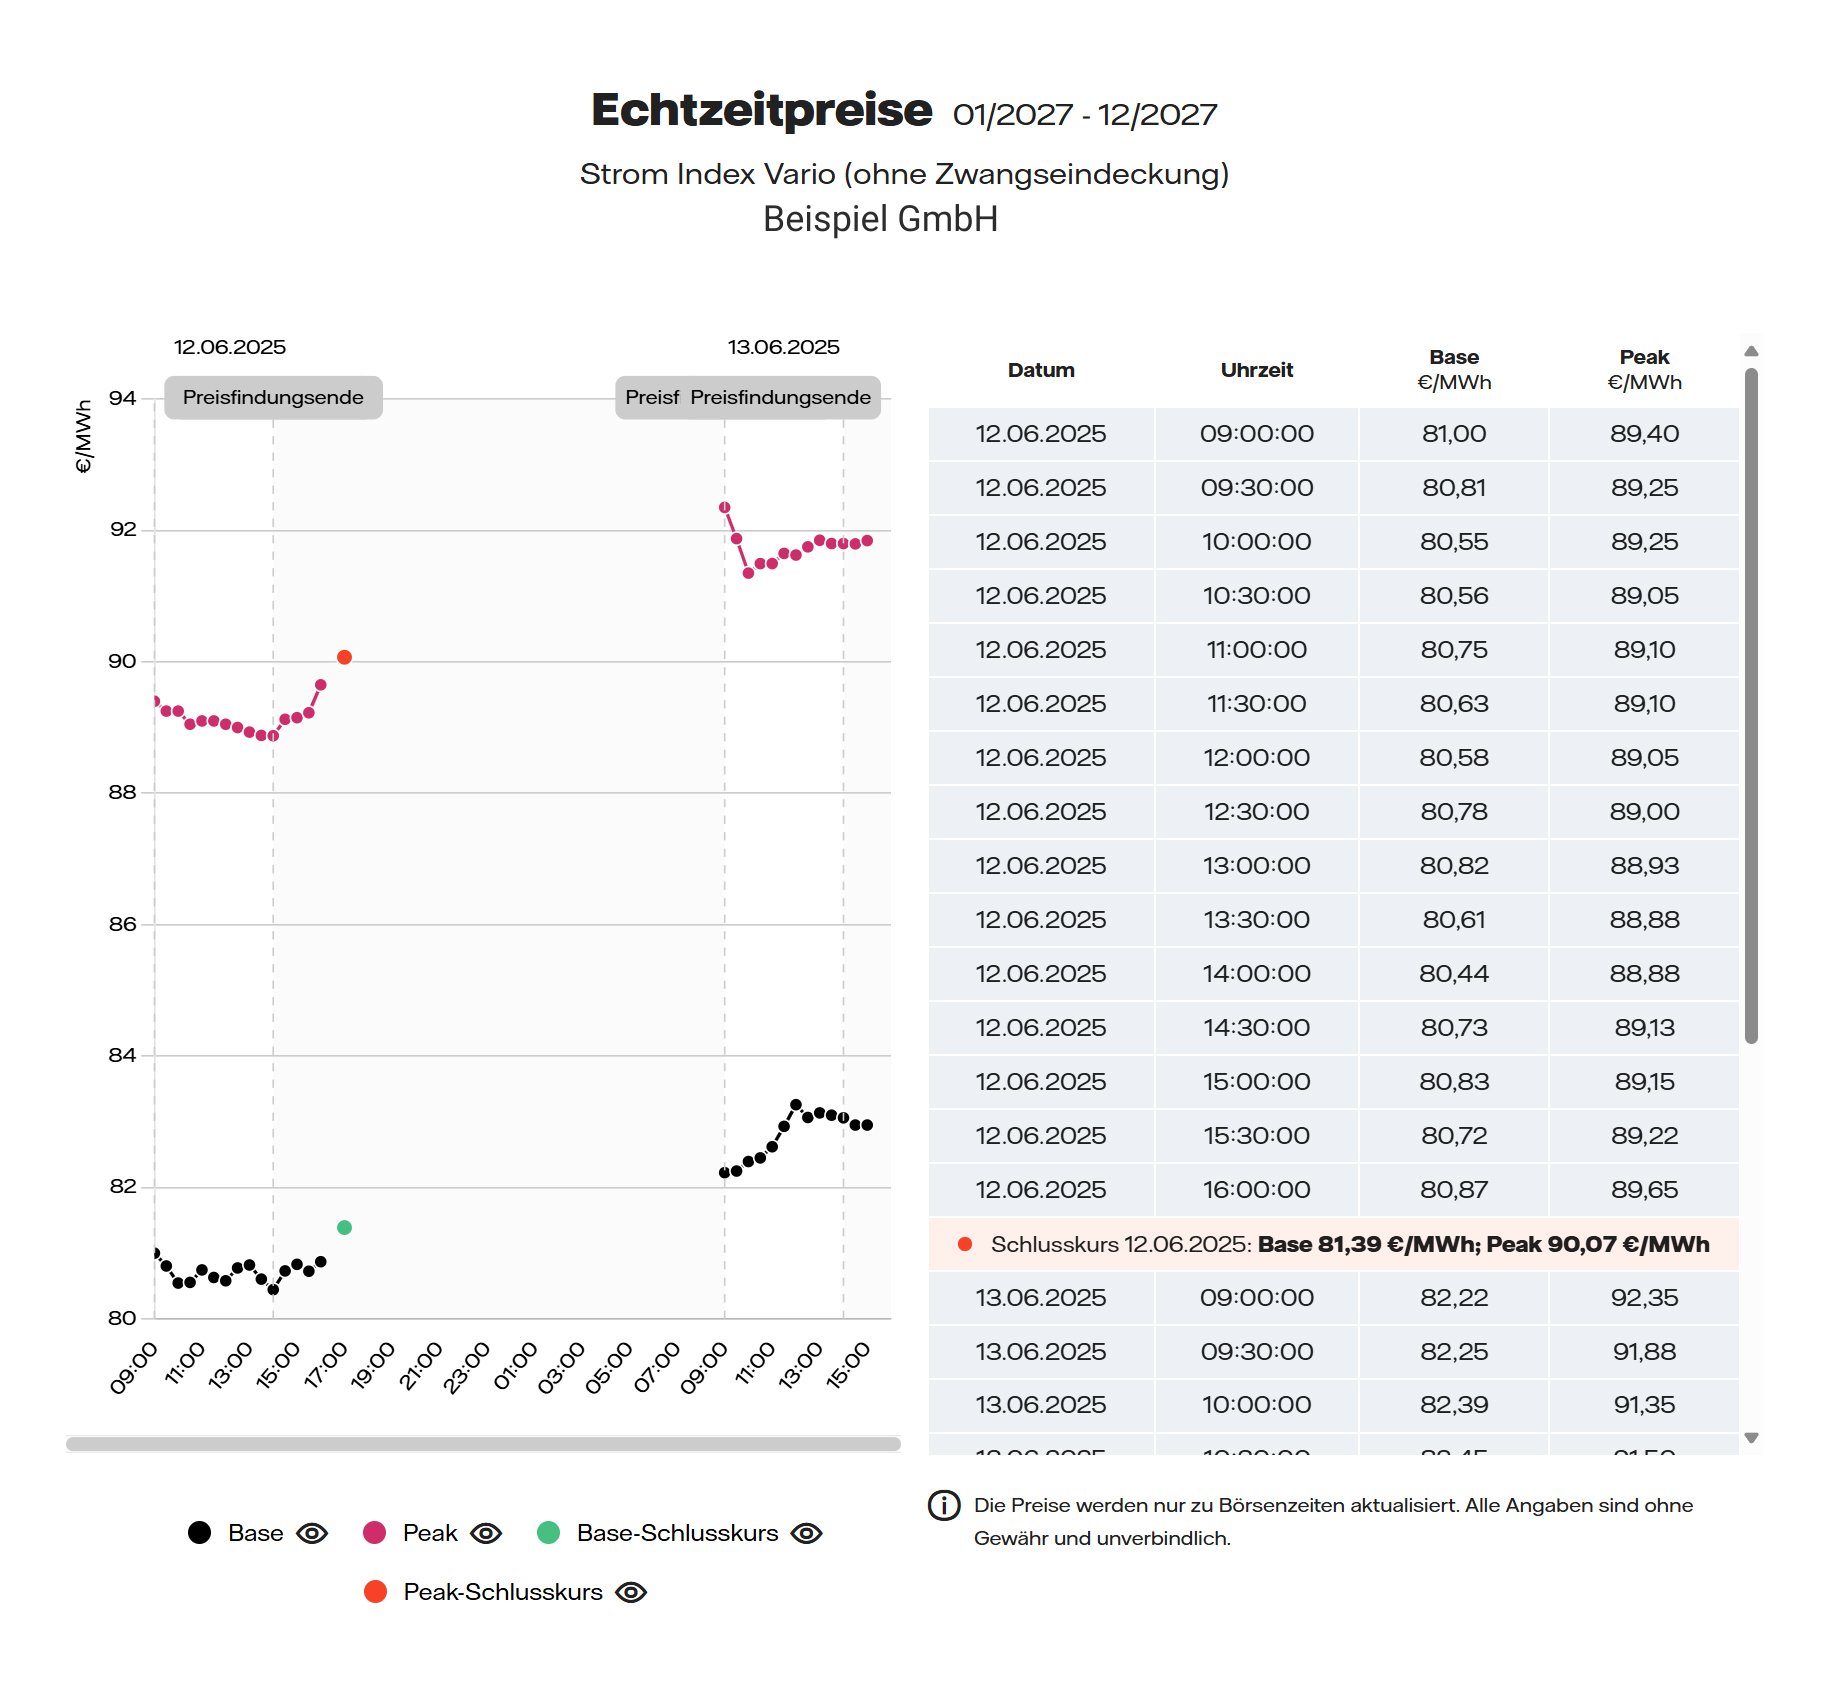Click the Preisfindungsende label for 12.06.2025

(x=273, y=397)
